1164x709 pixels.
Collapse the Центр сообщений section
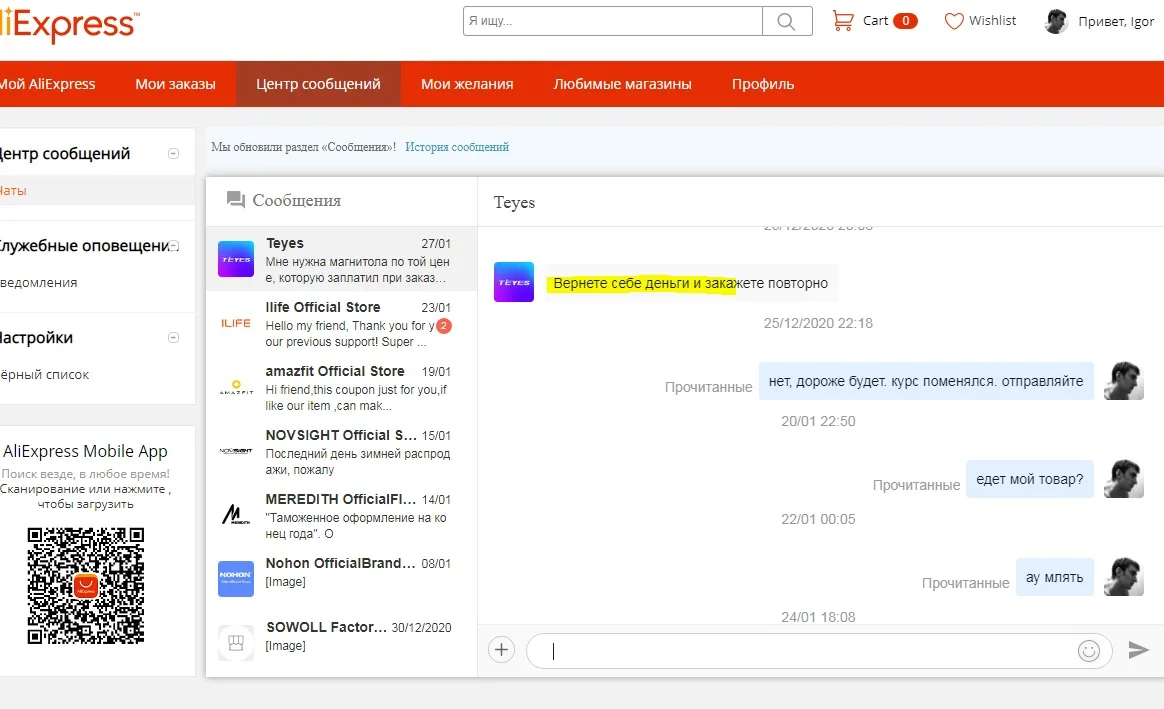pos(173,154)
